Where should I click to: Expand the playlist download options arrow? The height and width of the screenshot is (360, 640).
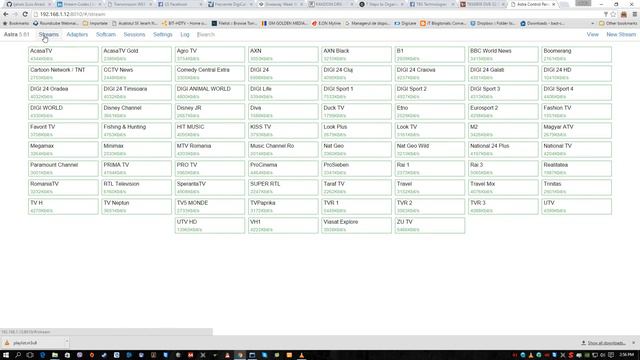67,342
